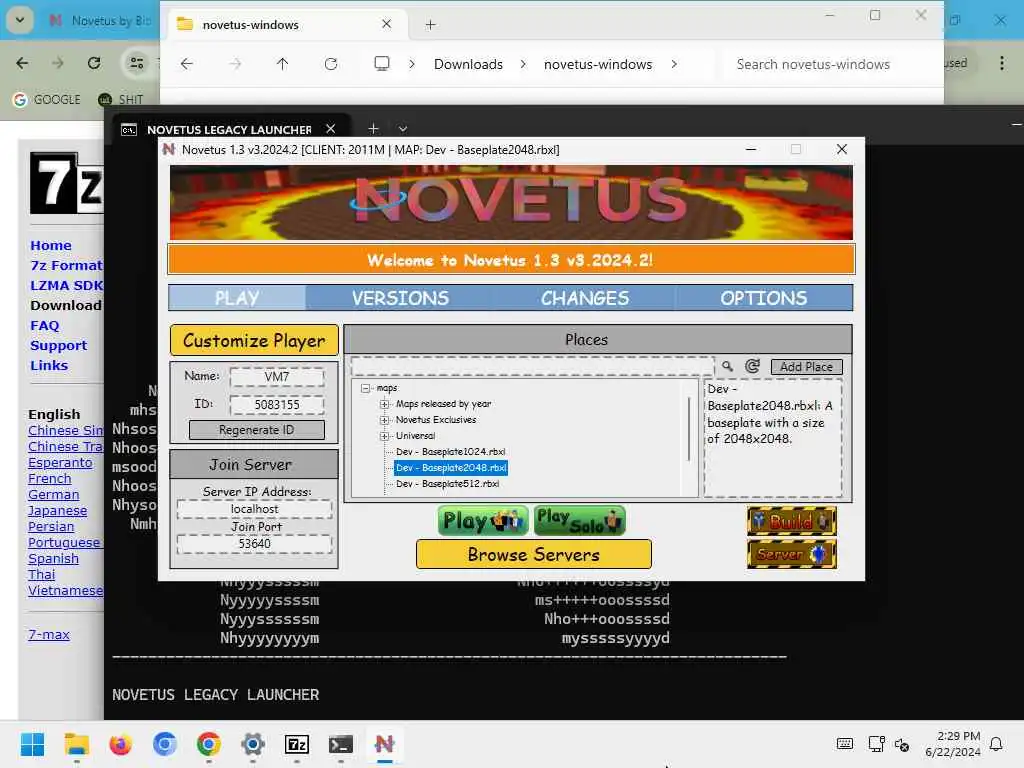
Task: Click the touch keyboard tray icon
Action: [844, 744]
